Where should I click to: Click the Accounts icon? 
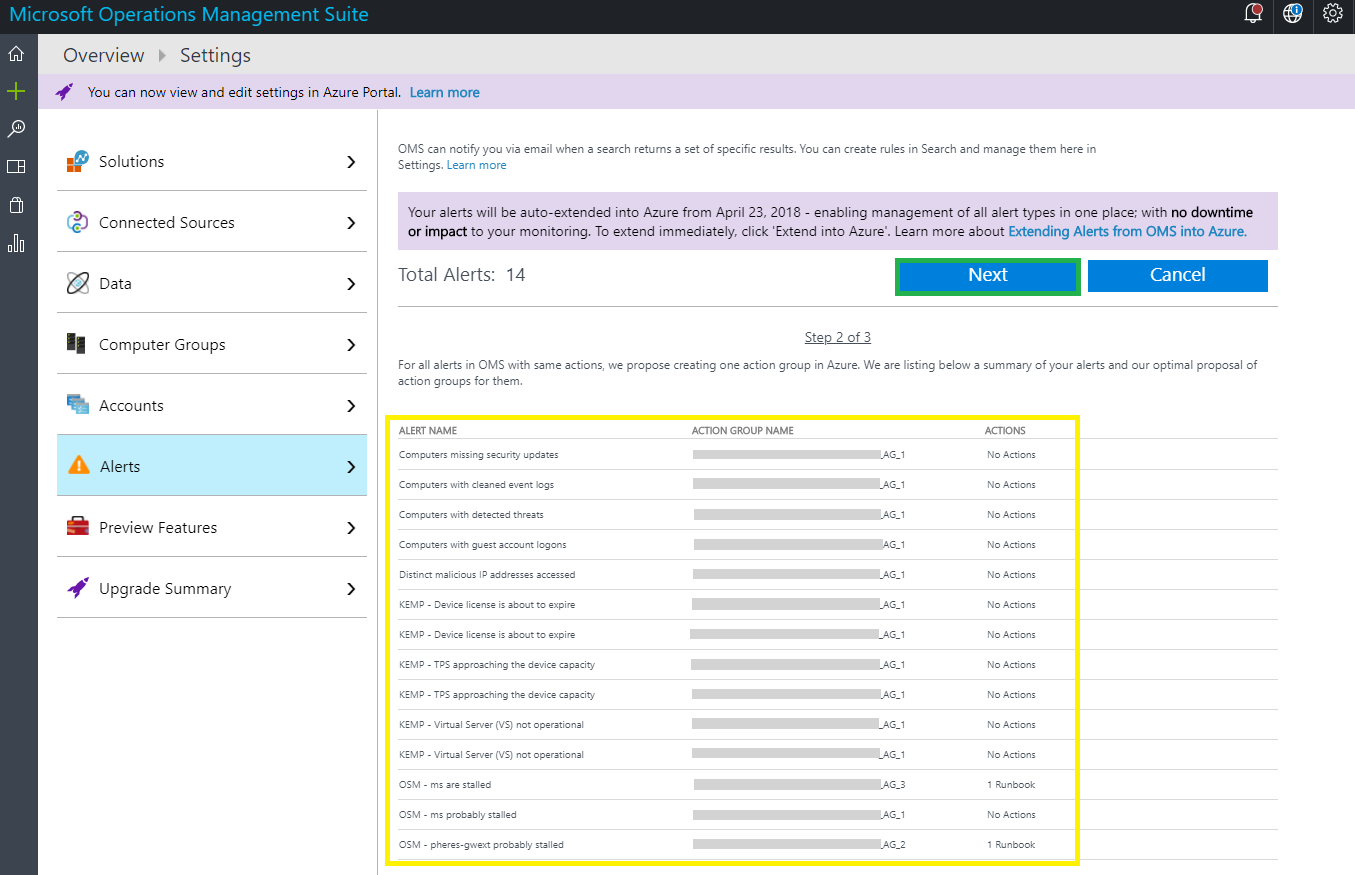[78, 405]
